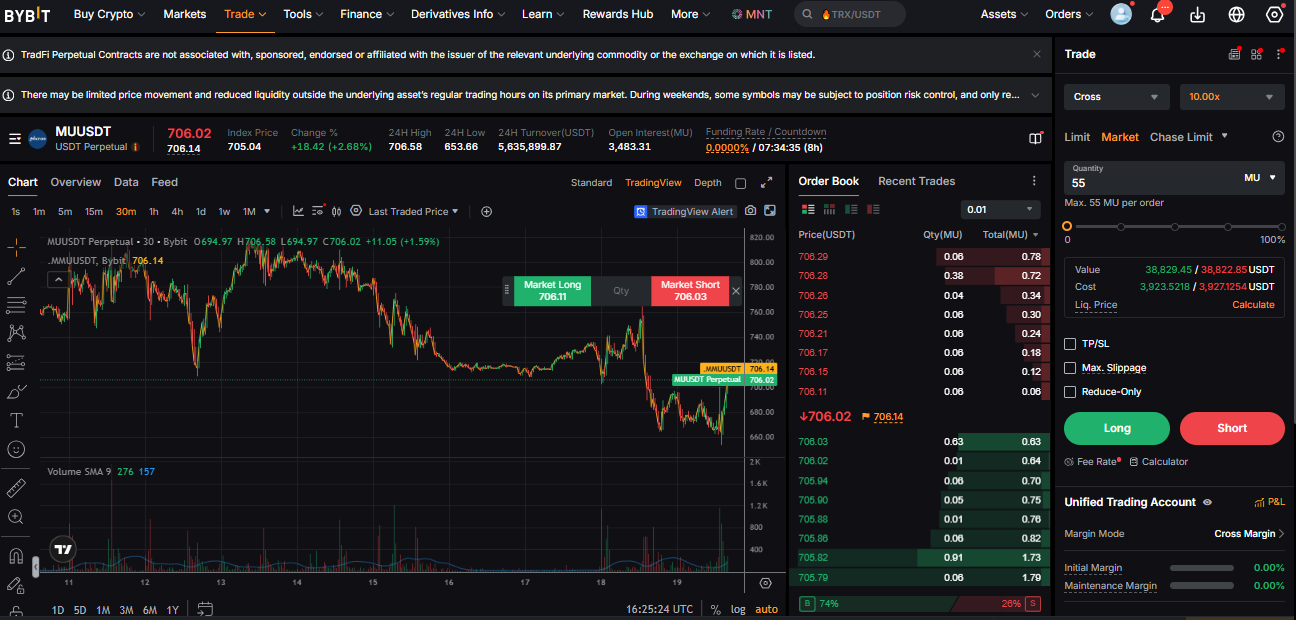Click the red Short button

pyautogui.click(x=1232, y=428)
